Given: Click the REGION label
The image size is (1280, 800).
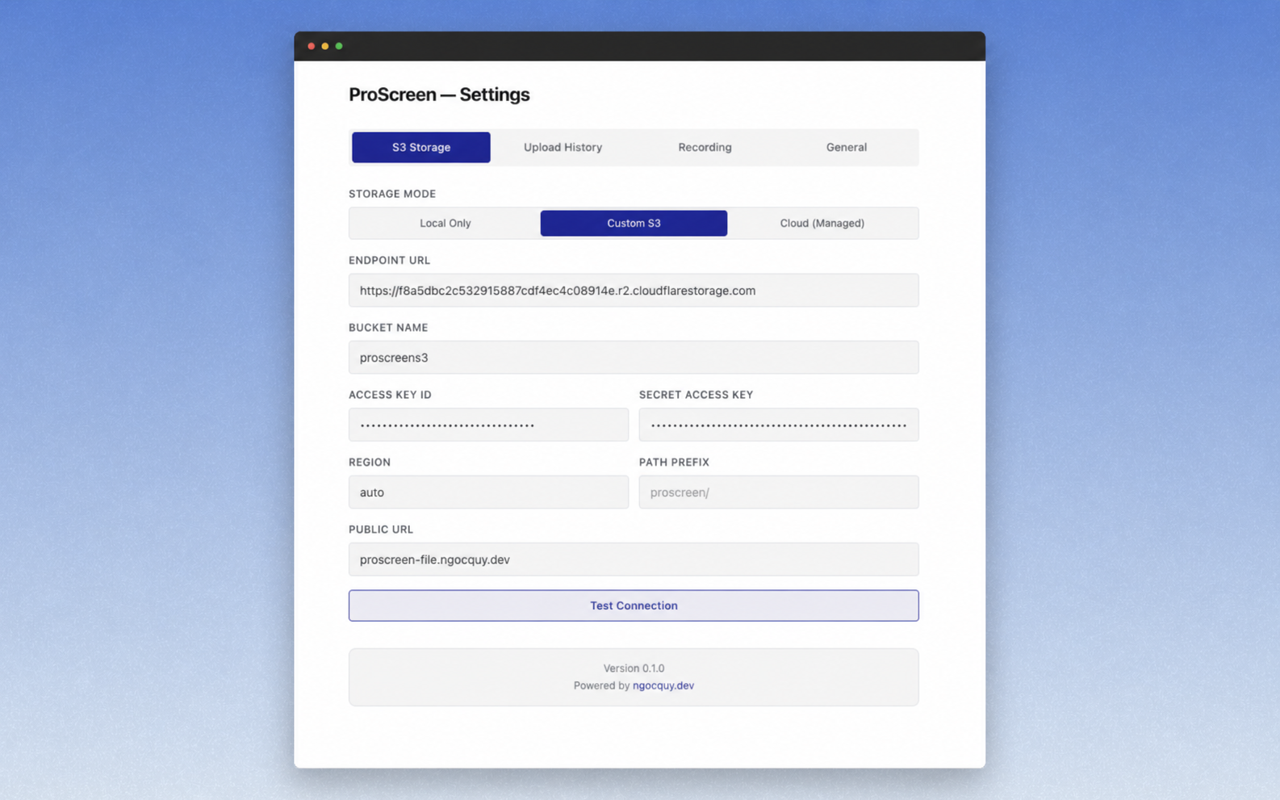Looking at the screenshot, I should click(x=370, y=462).
